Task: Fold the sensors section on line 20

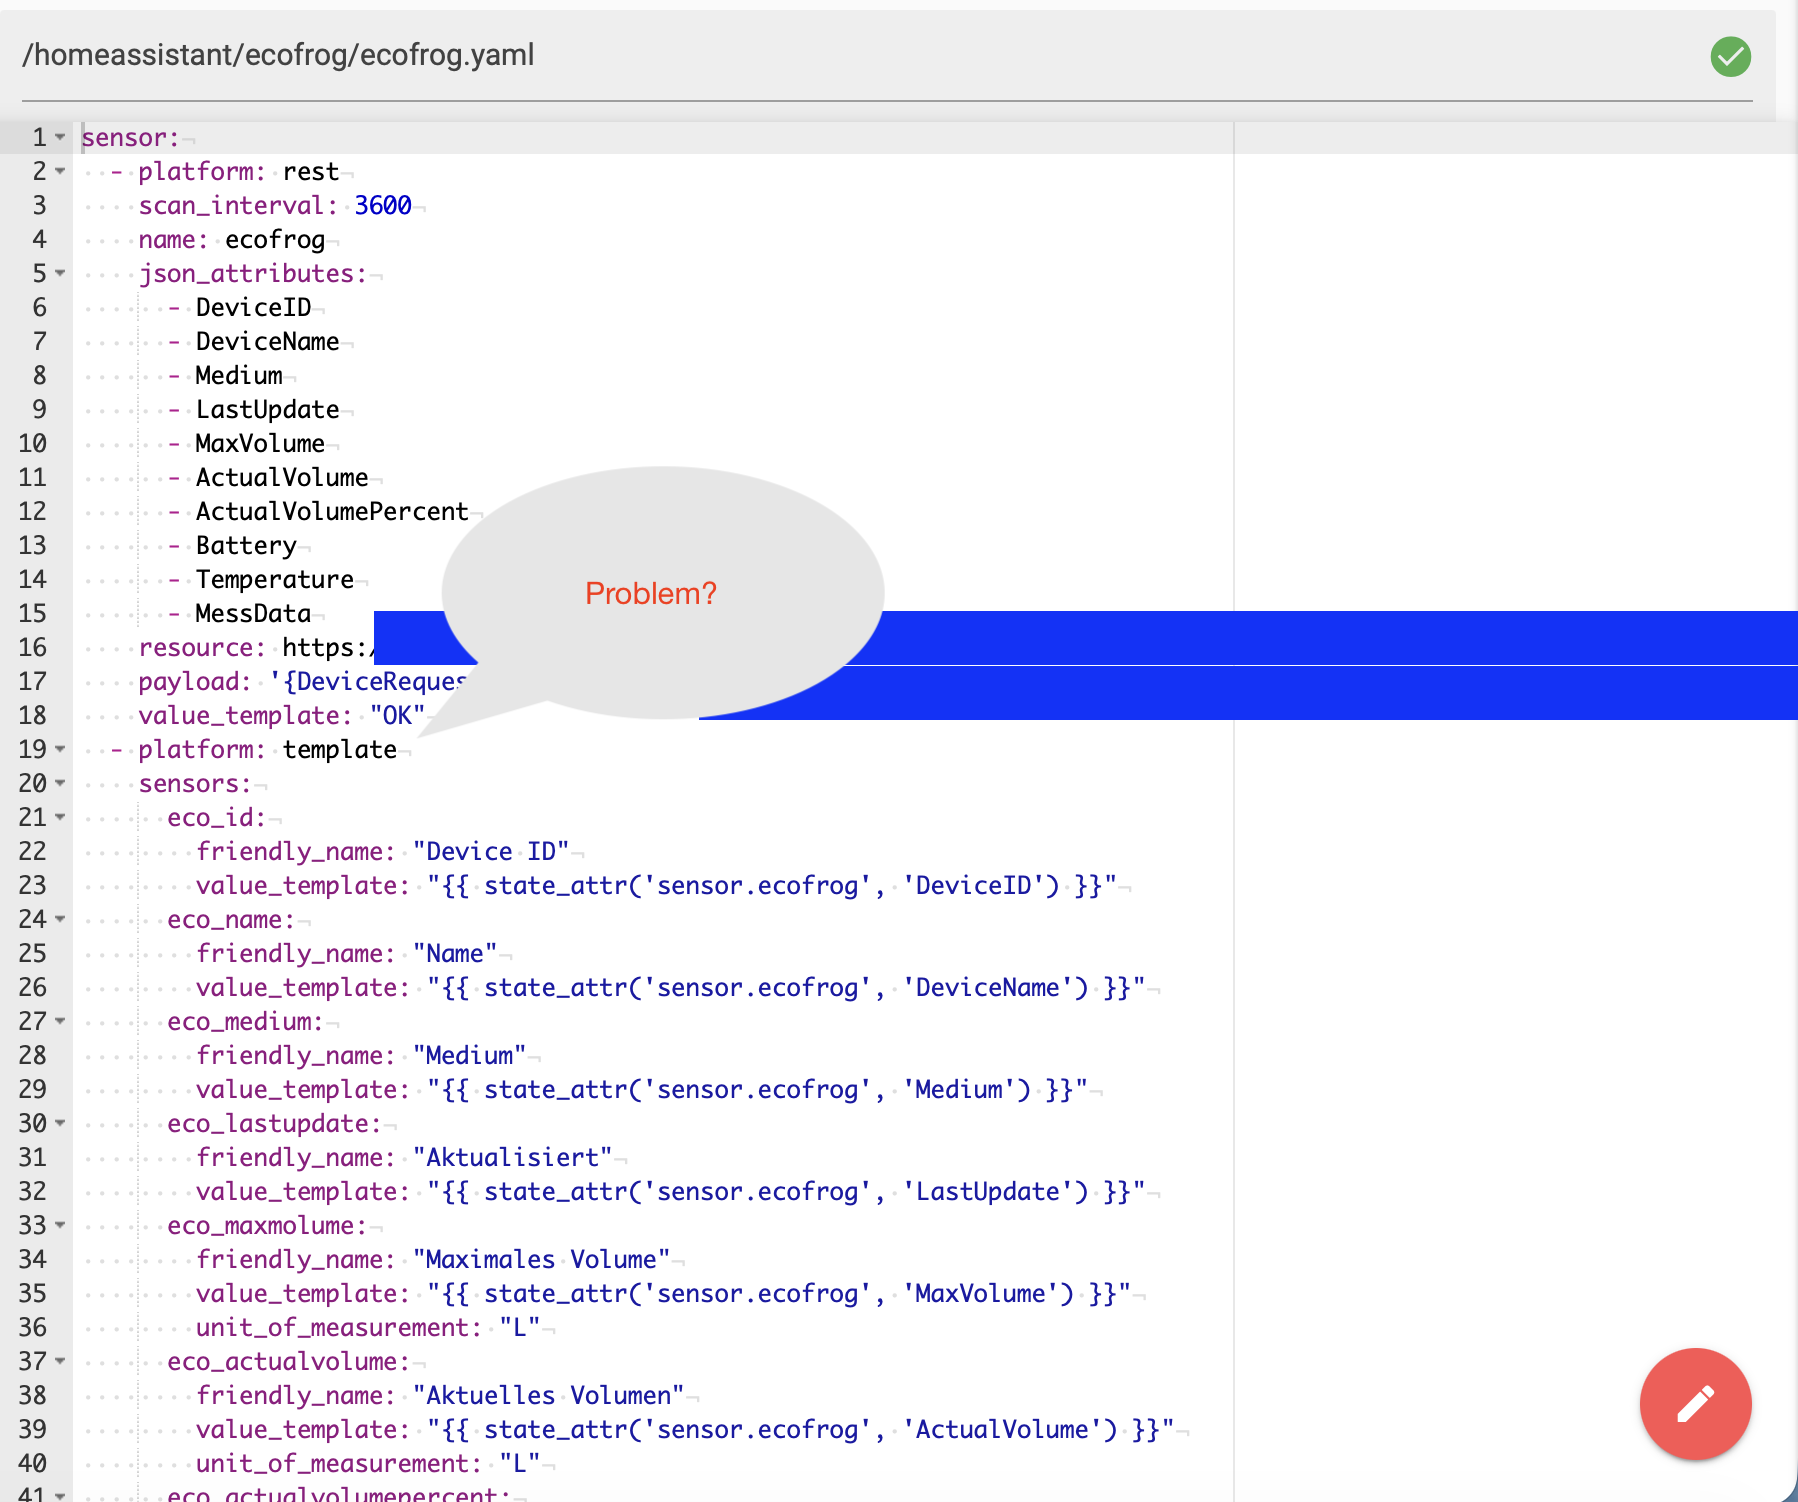Action: point(60,783)
